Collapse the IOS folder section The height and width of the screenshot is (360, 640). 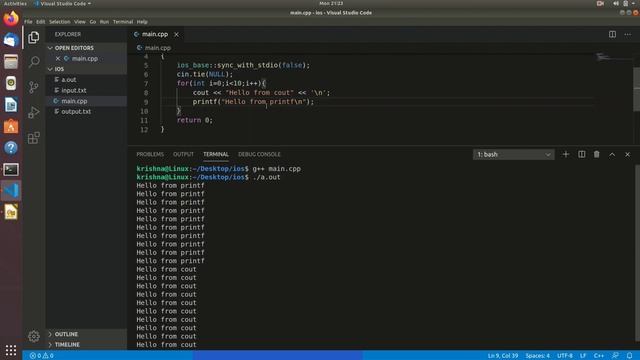(86, 69)
